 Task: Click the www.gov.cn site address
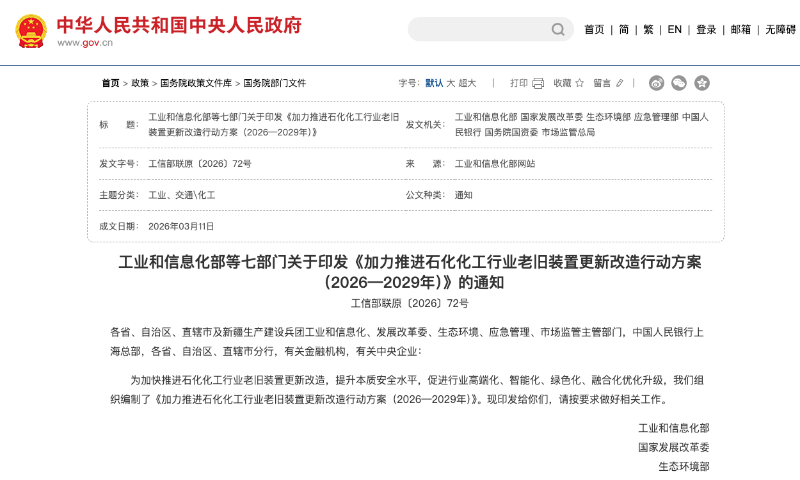click(85, 43)
